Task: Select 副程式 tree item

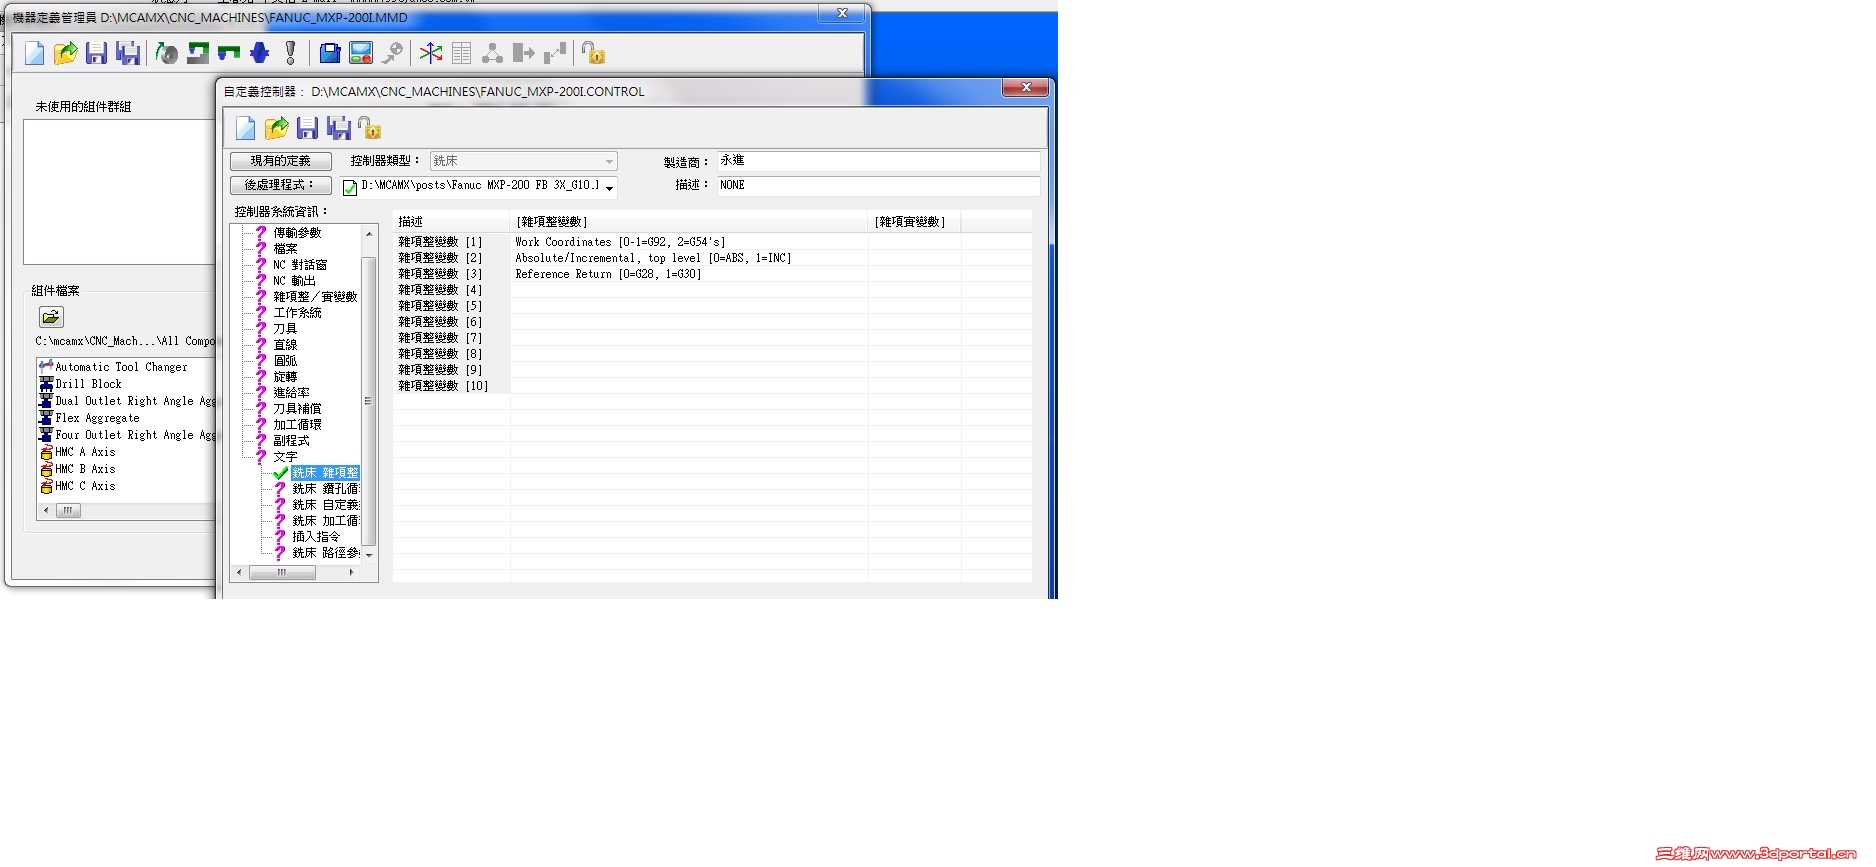Action: pos(291,441)
